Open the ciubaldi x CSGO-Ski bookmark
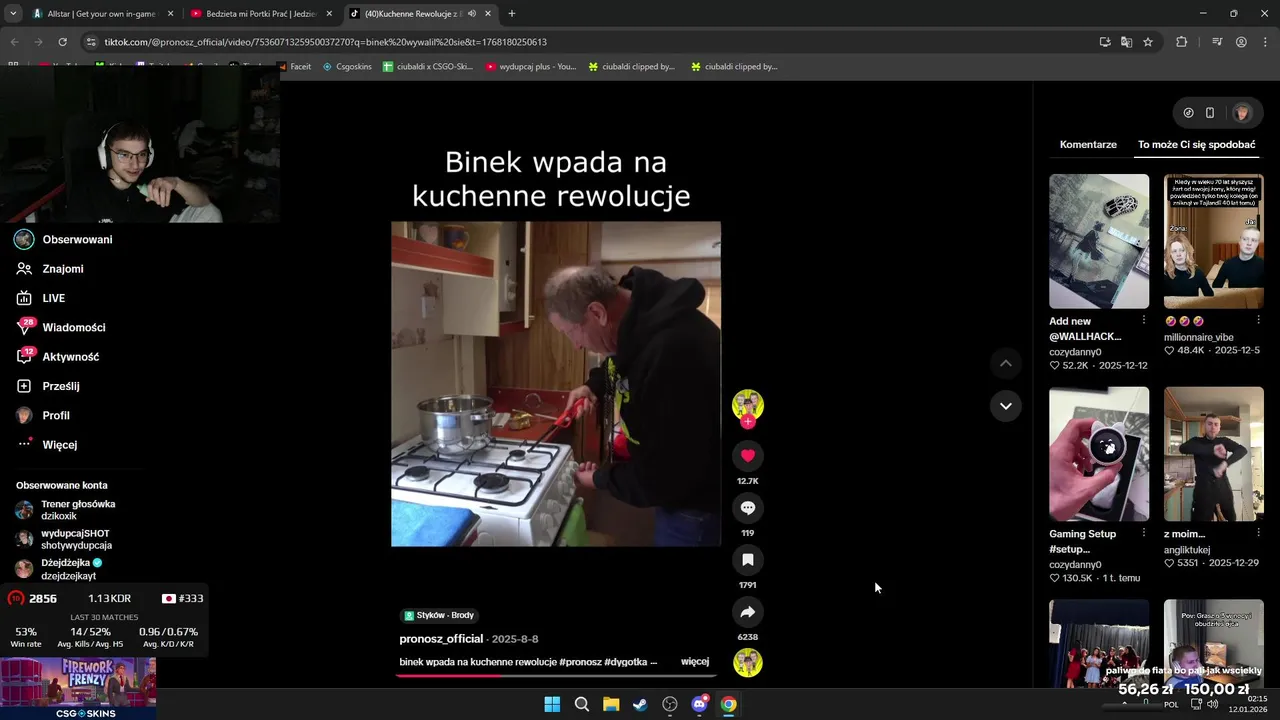Viewport: 1280px width, 720px height. [428, 67]
